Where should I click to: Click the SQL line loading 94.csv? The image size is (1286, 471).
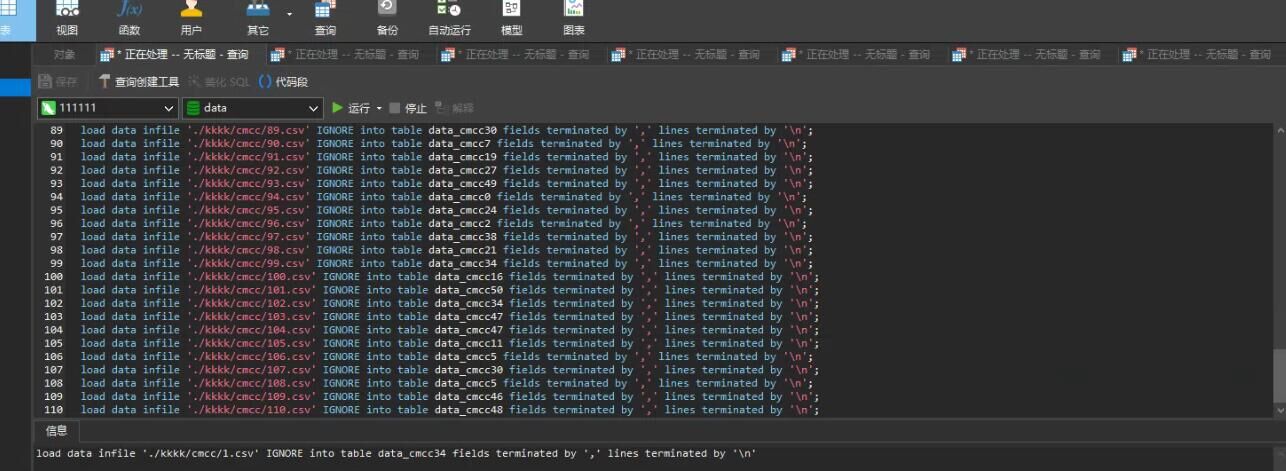tap(444, 197)
